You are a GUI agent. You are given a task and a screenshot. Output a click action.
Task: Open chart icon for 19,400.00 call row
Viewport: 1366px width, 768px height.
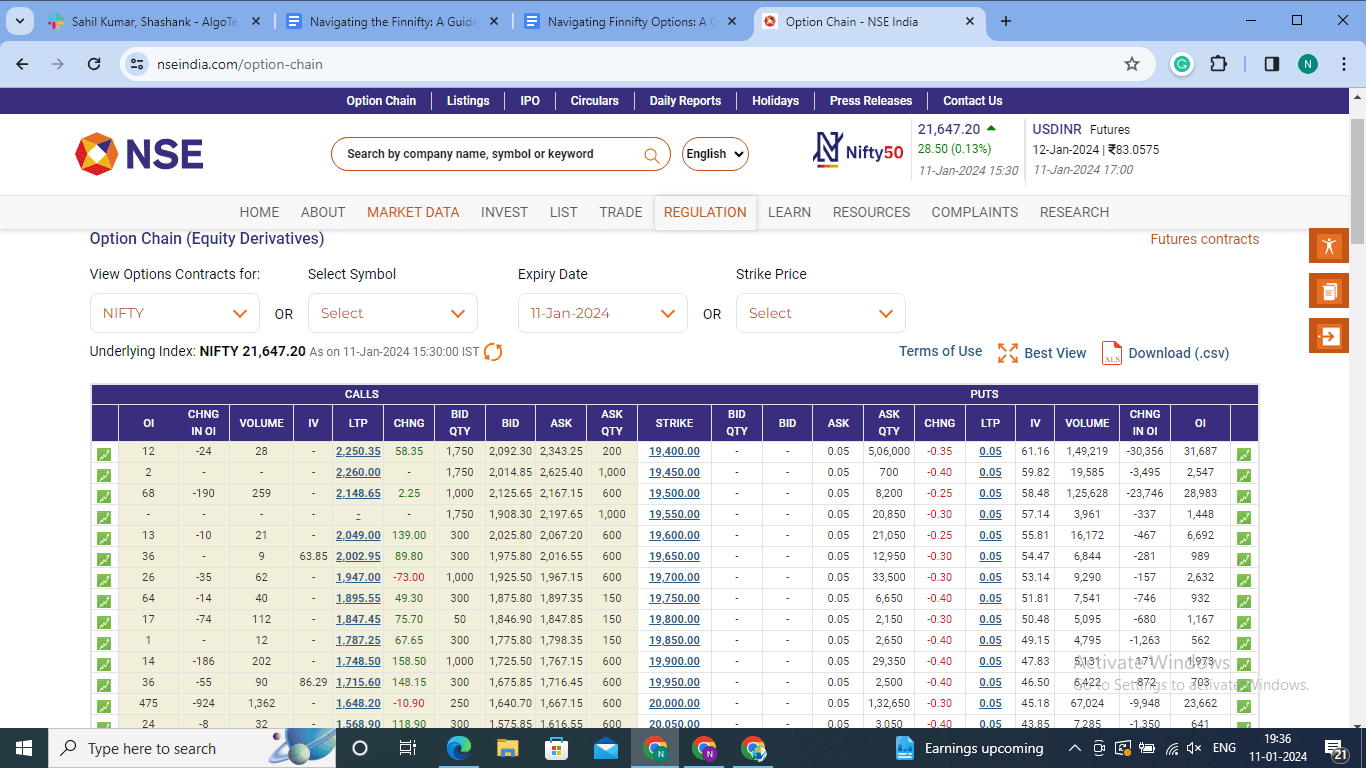(x=104, y=454)
